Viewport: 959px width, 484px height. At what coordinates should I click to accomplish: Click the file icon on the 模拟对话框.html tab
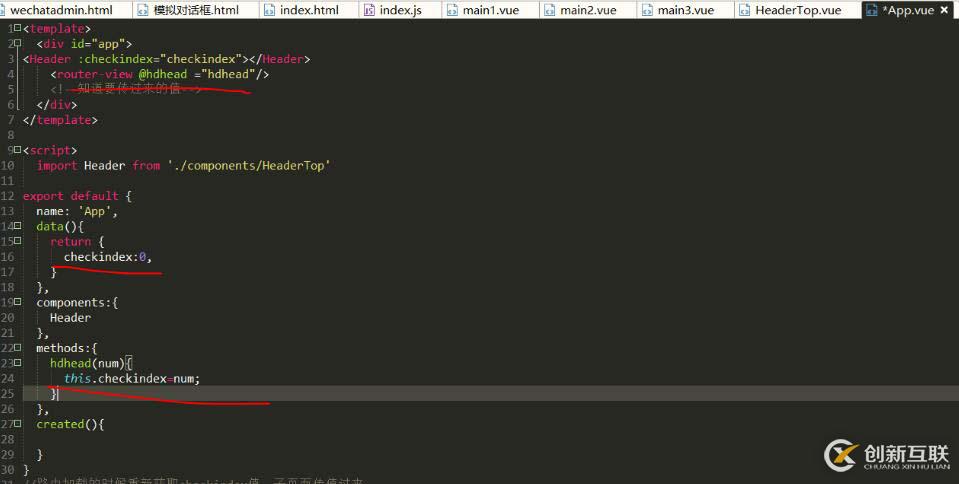click(x=141, y=10)
